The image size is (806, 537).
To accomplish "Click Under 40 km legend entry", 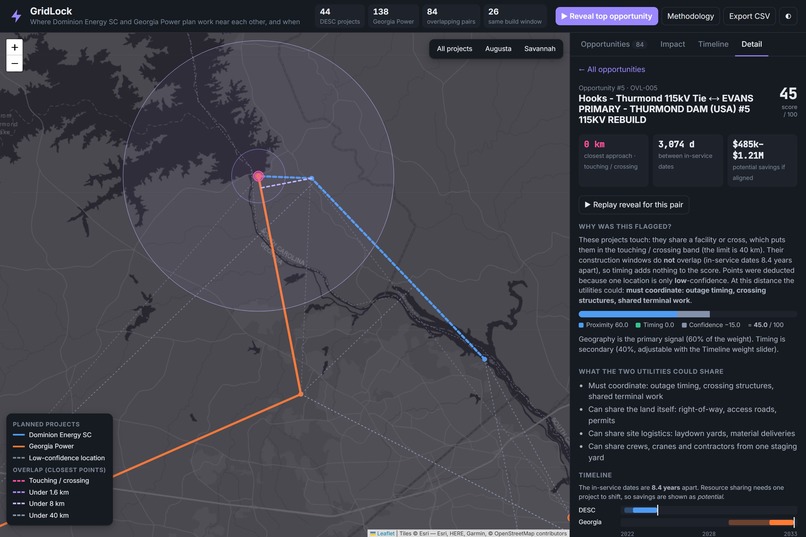I will 41,515.
